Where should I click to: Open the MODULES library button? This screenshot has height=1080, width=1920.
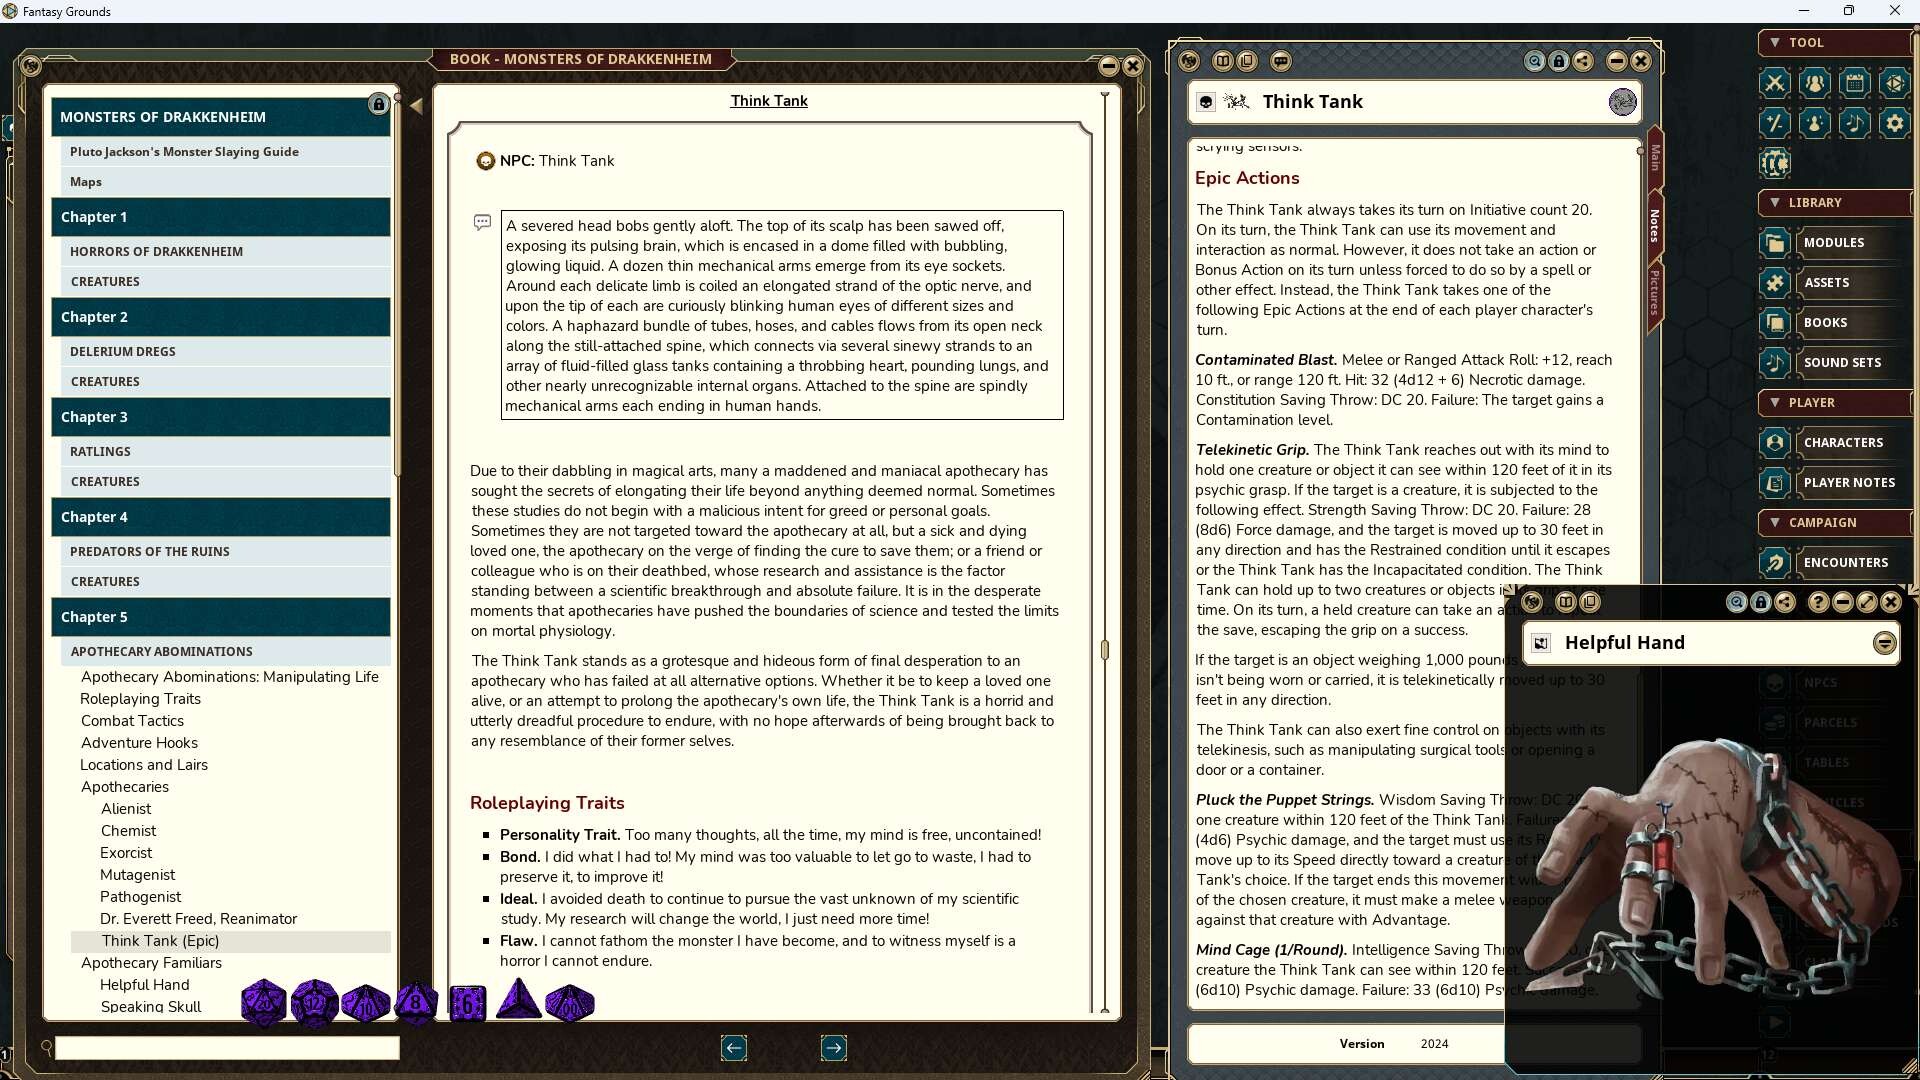point(1855,243)
